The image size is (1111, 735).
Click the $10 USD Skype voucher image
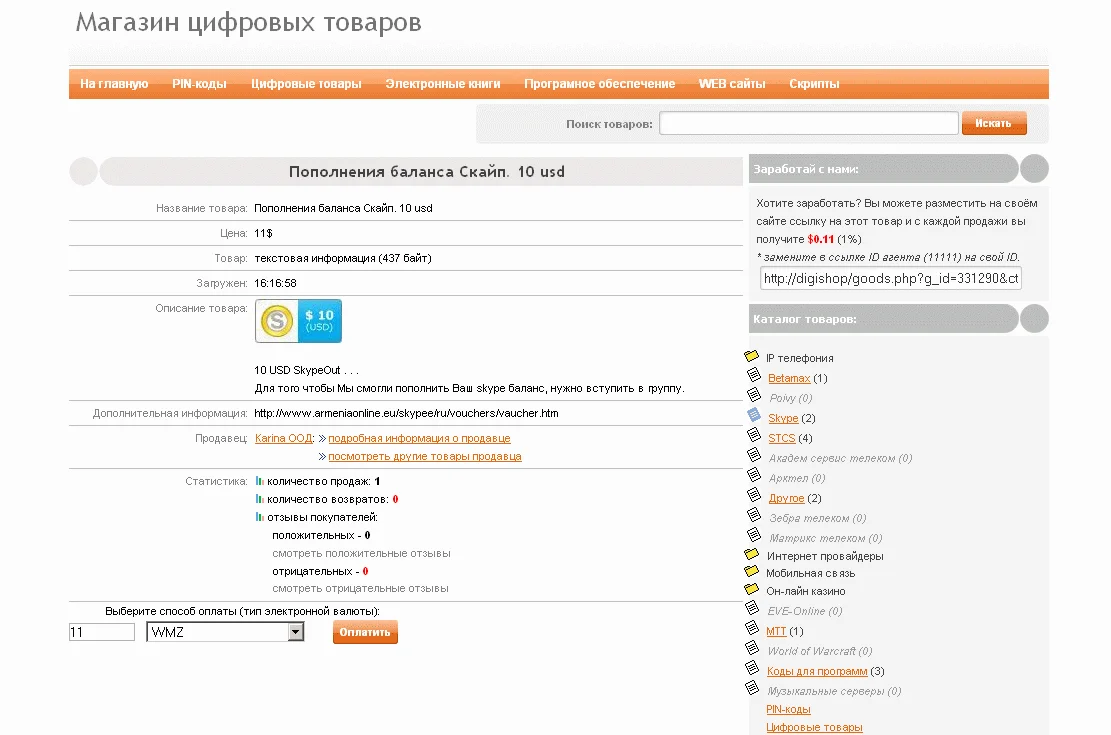298,321
